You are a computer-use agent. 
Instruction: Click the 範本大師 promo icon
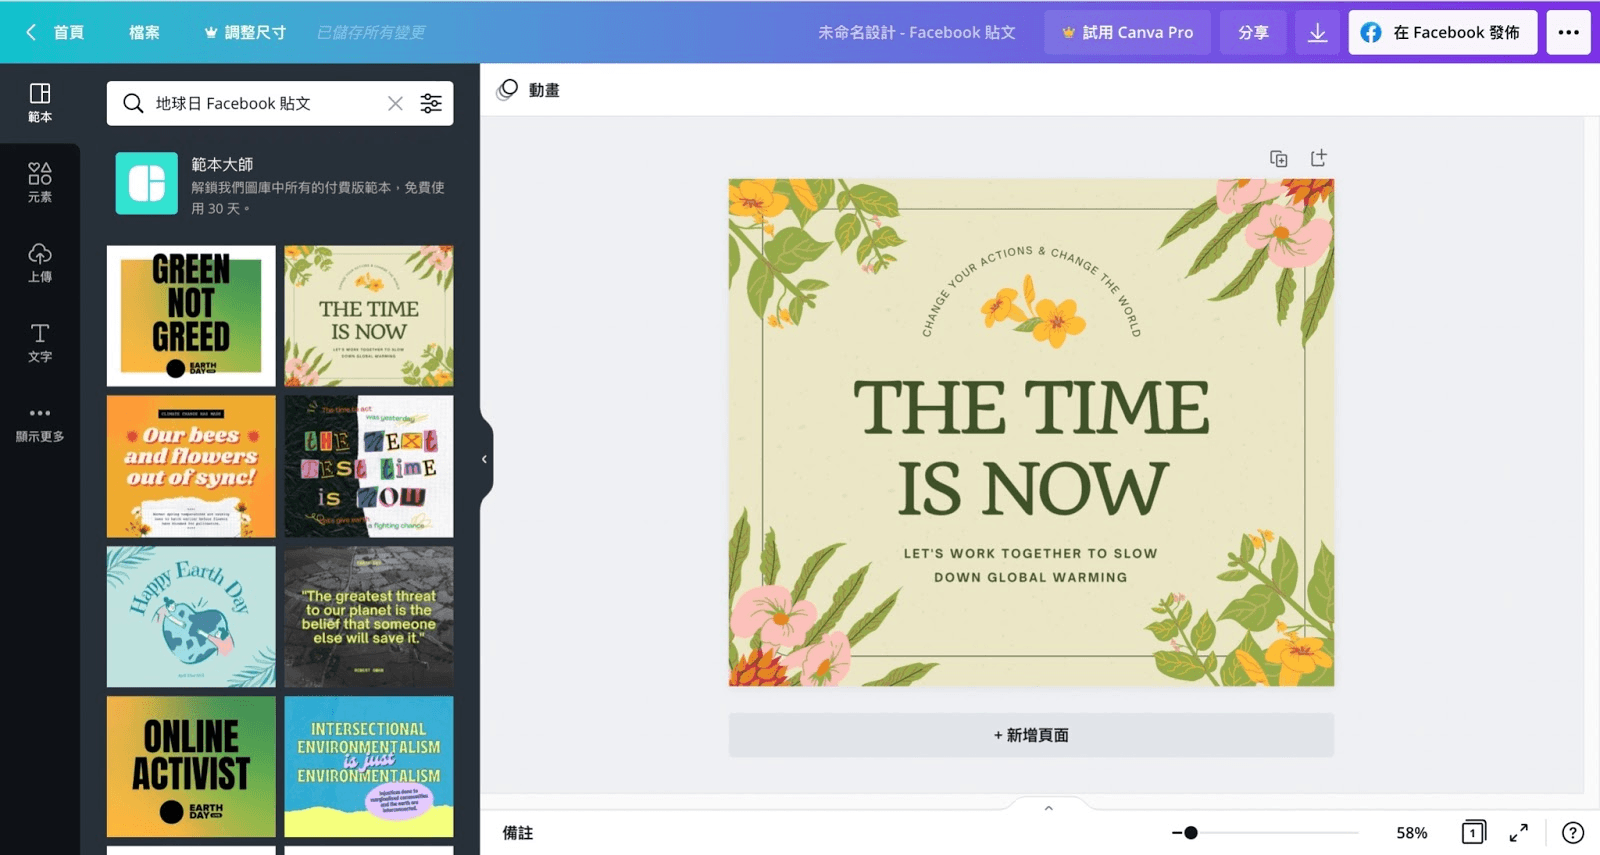147,183
